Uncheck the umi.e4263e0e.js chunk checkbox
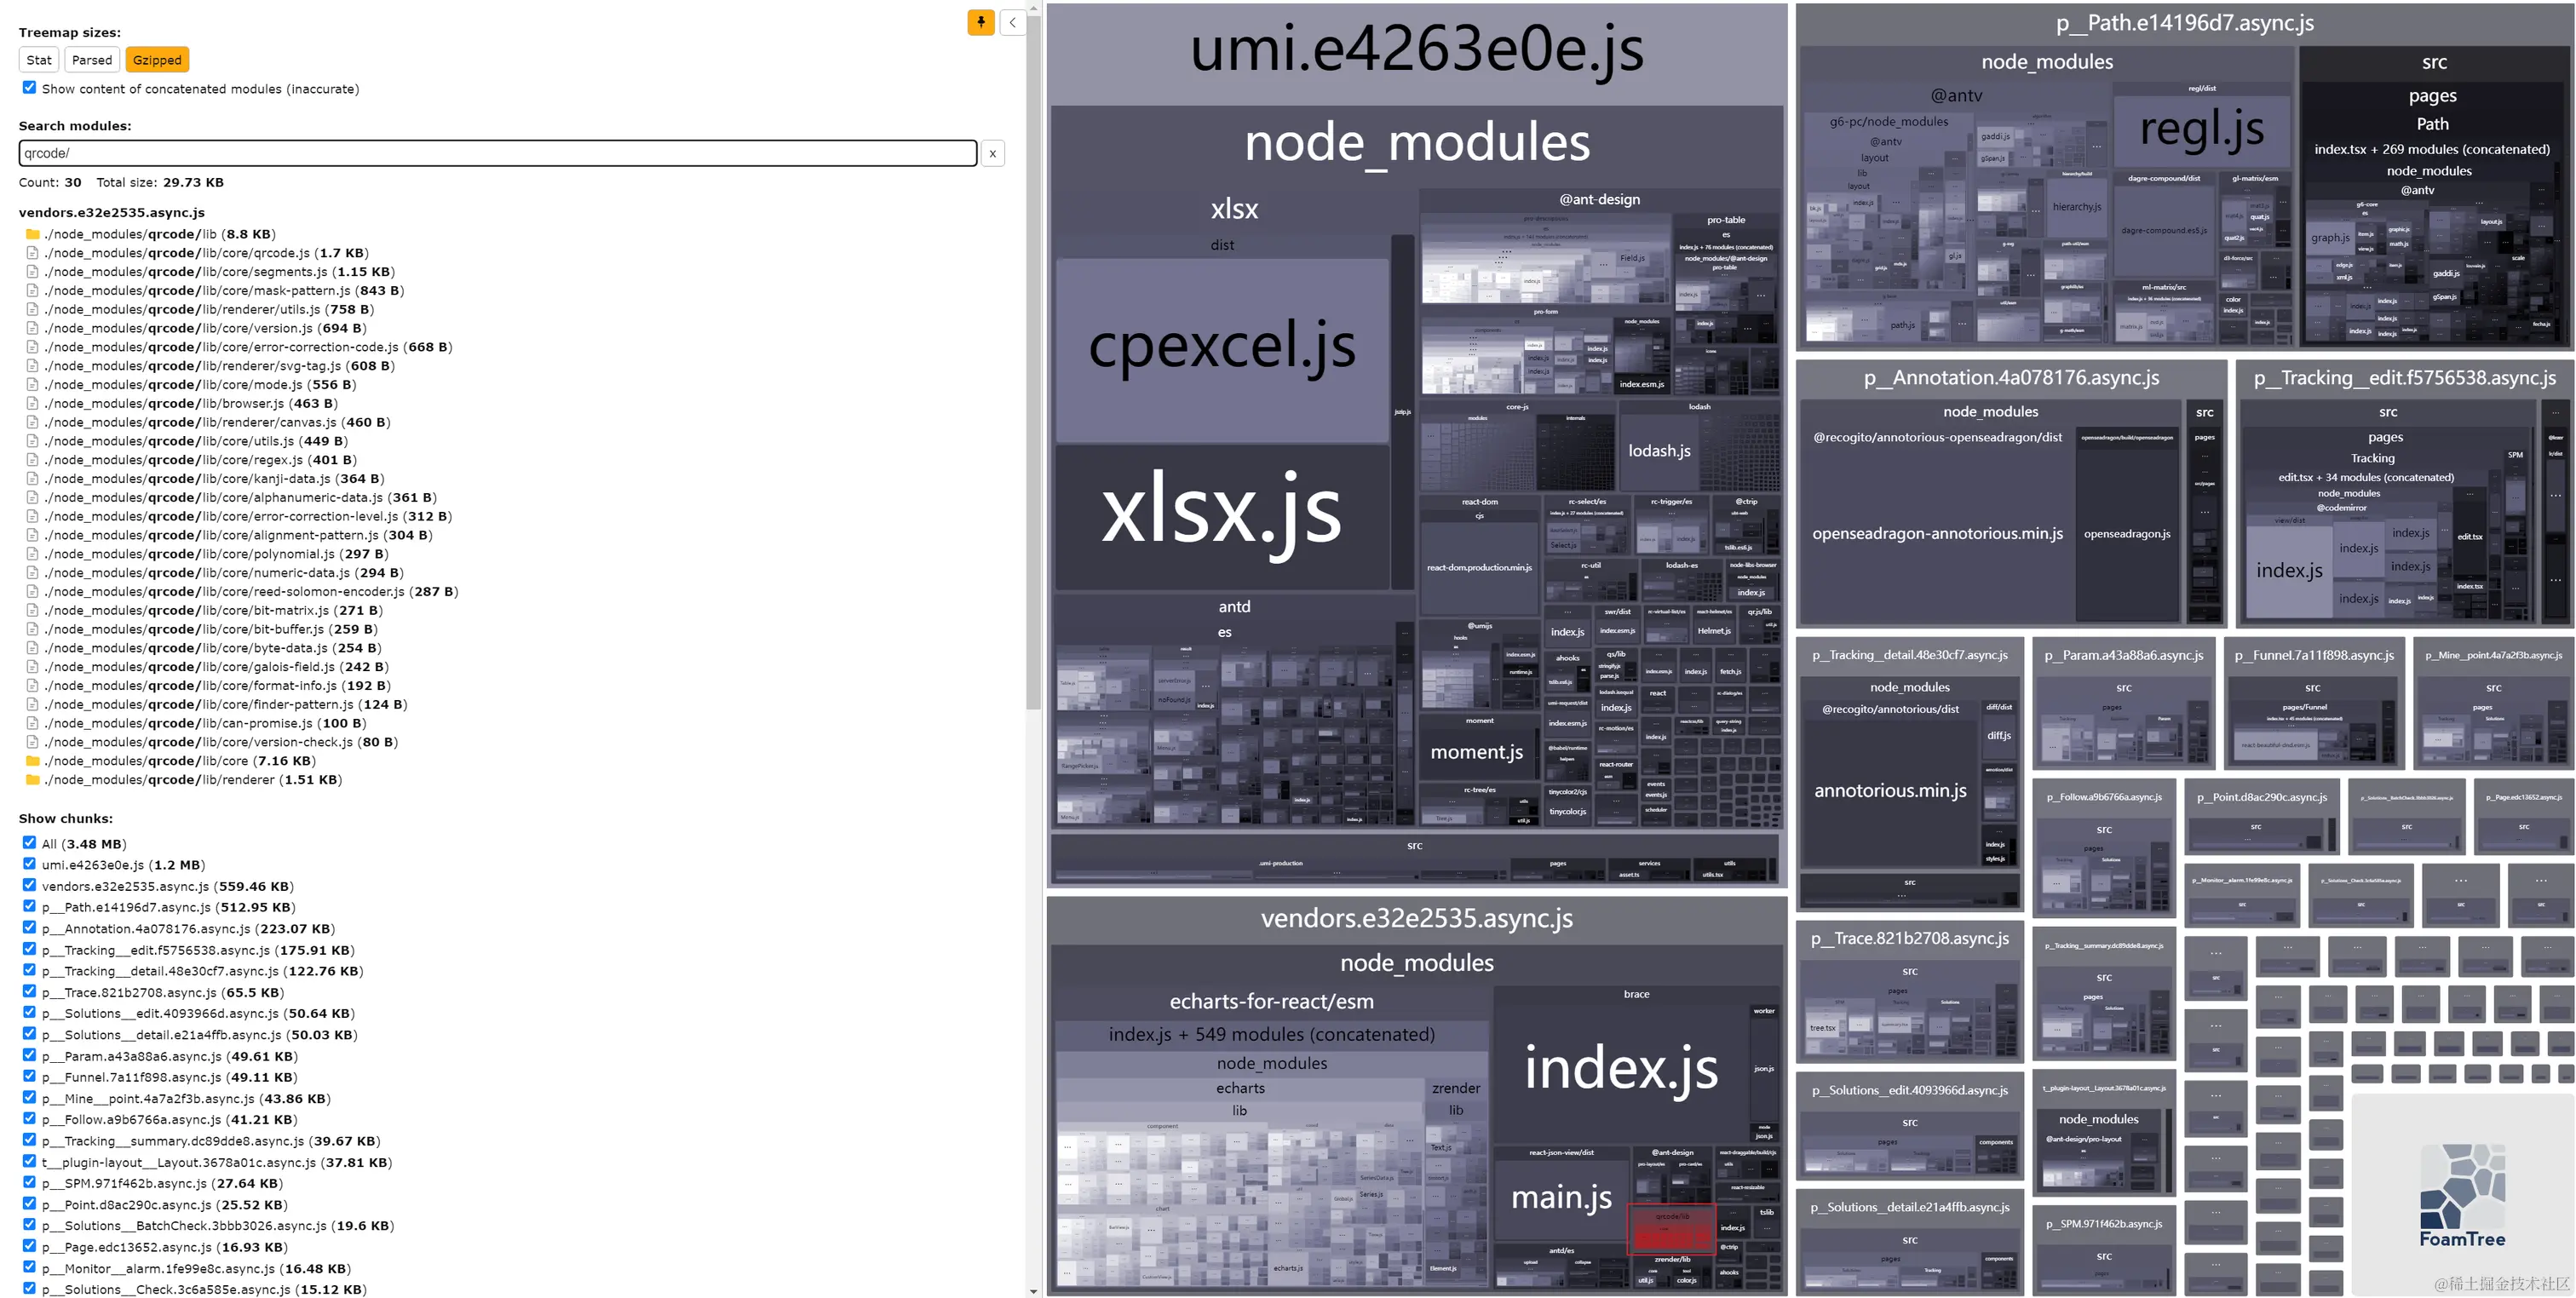The image size is (2576, 1298). (29, 864)
